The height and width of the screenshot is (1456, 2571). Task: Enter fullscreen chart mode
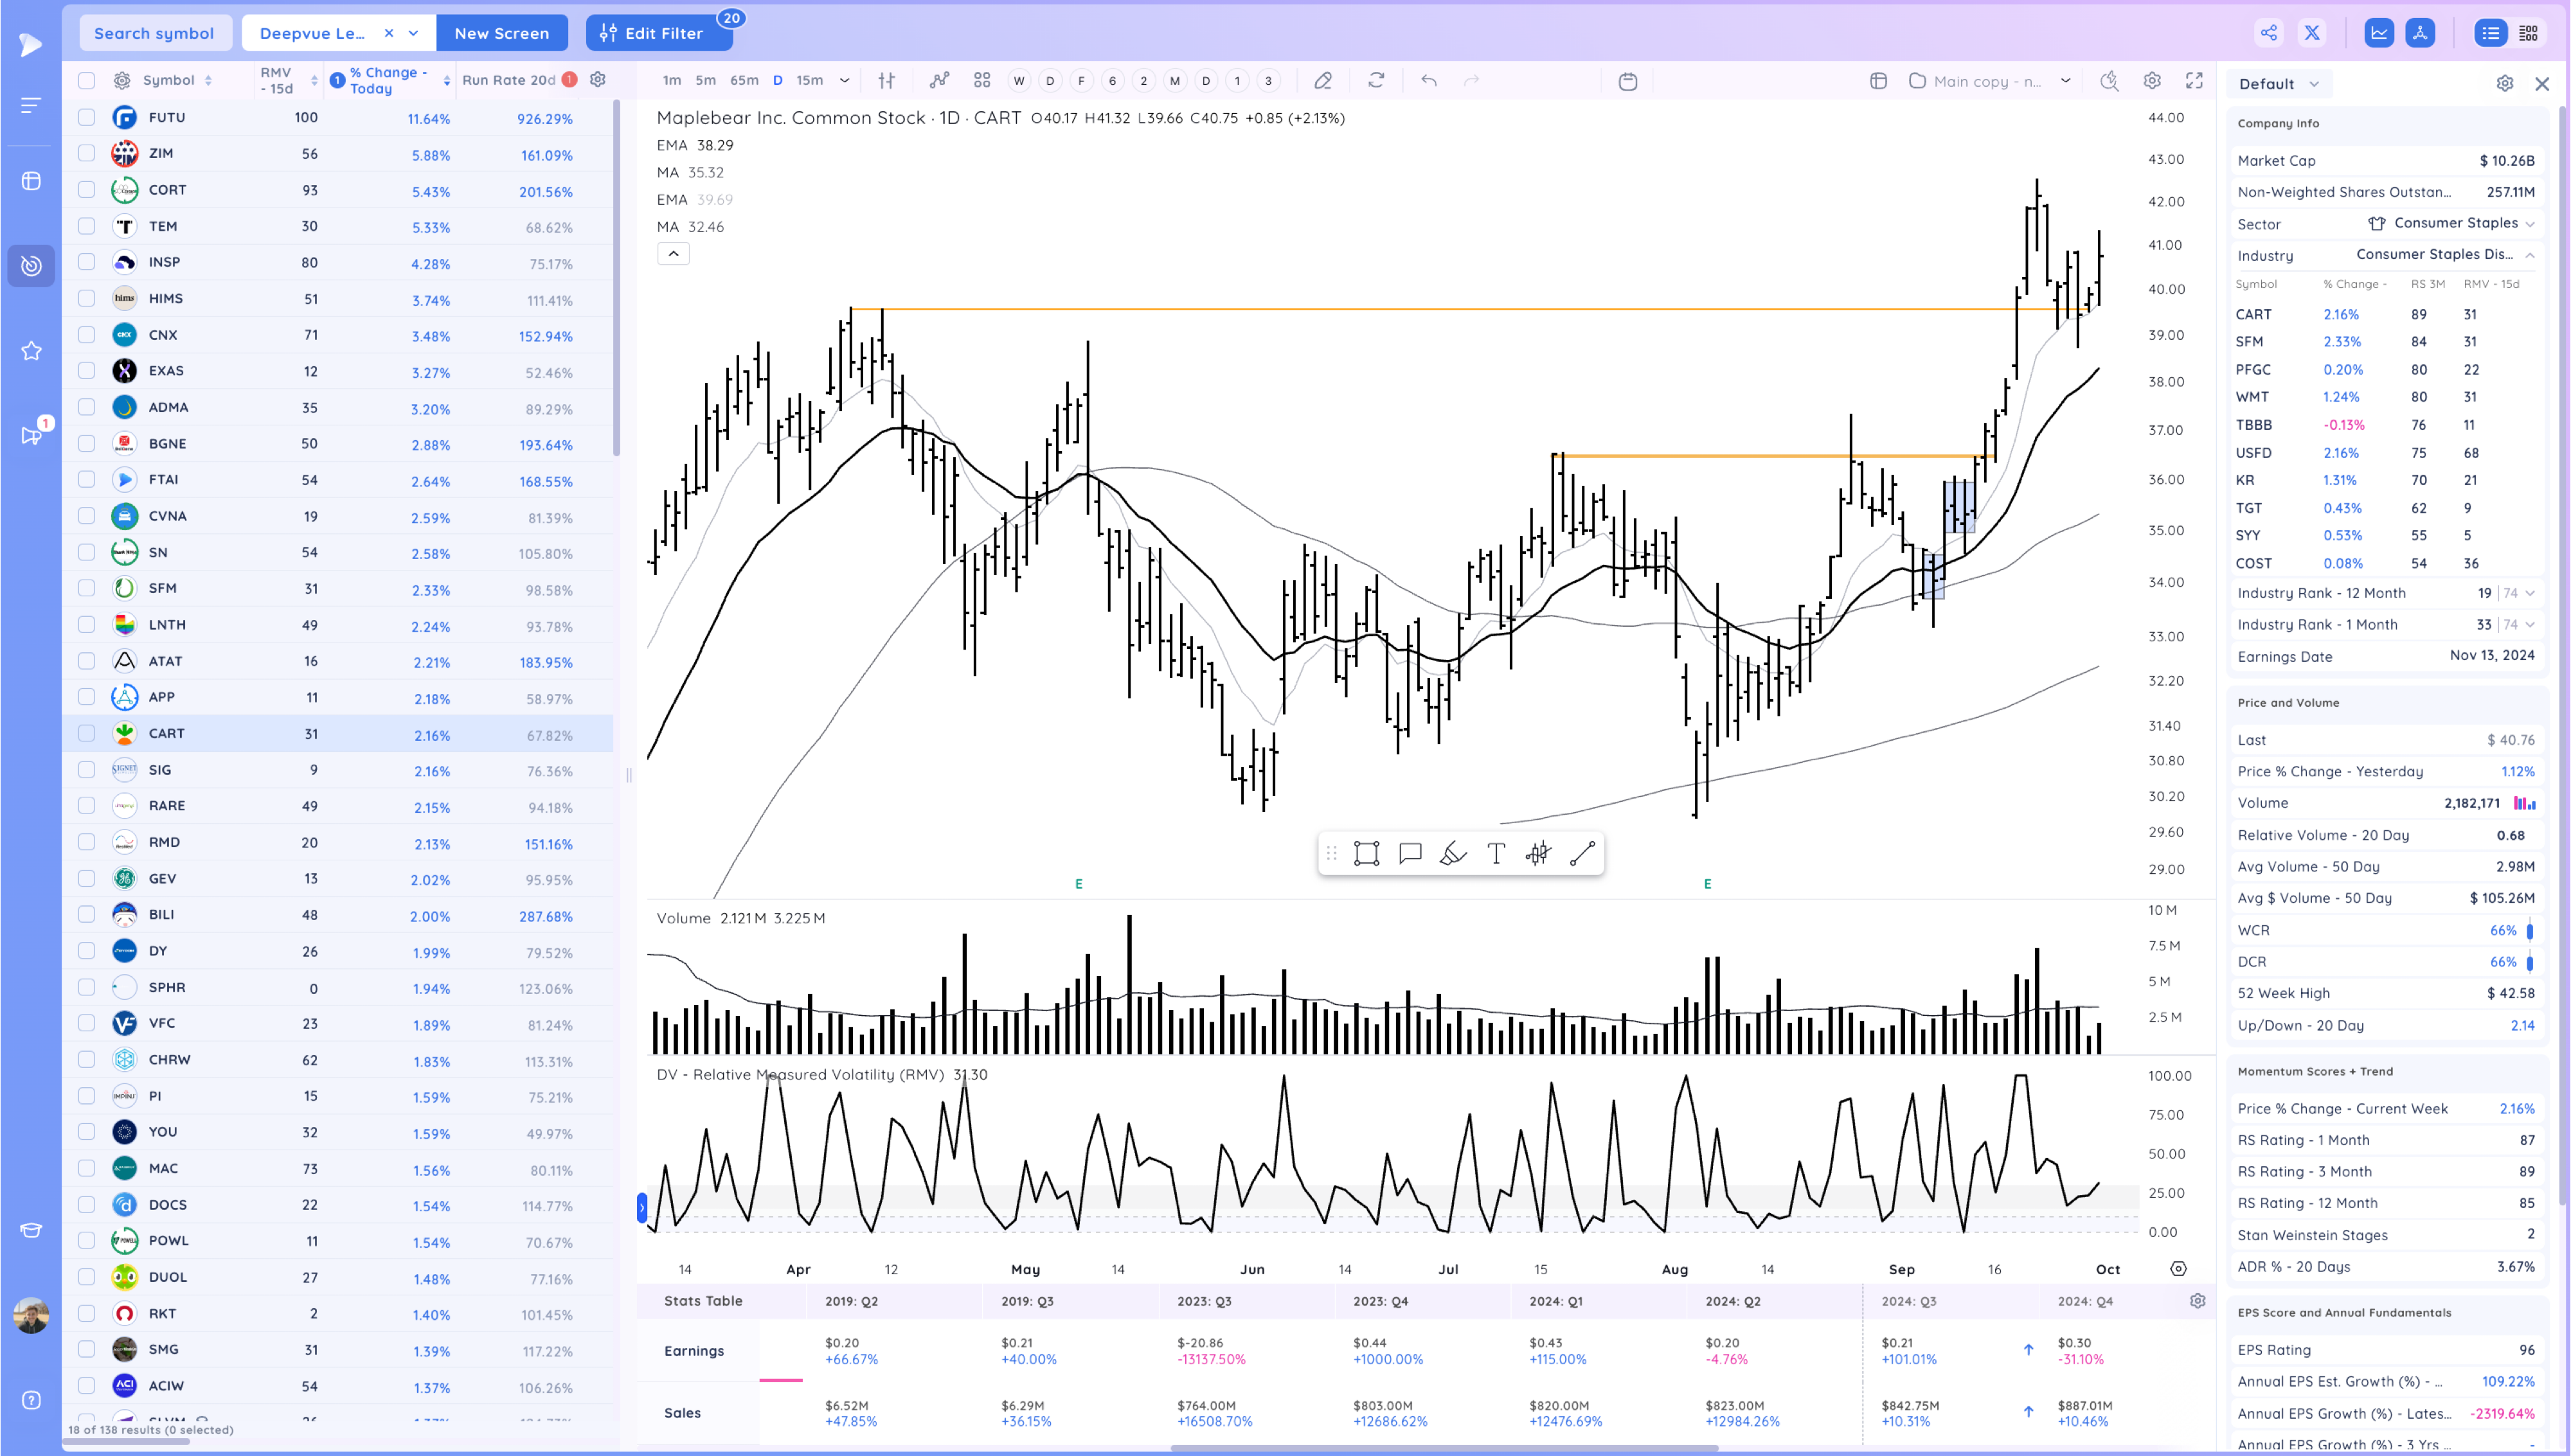pyautogui.click(x=2194, y=81)
